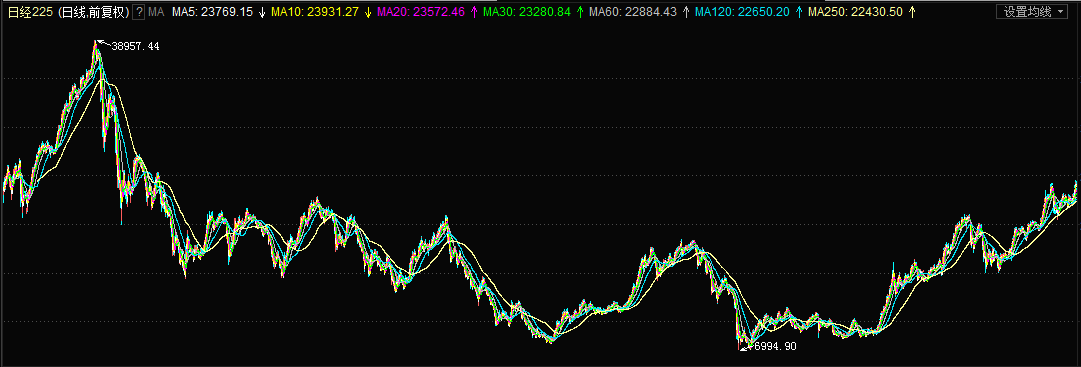1081x367 pixels.
Task: Click the MA250: 22430.50 label
Action: (856, 12)
